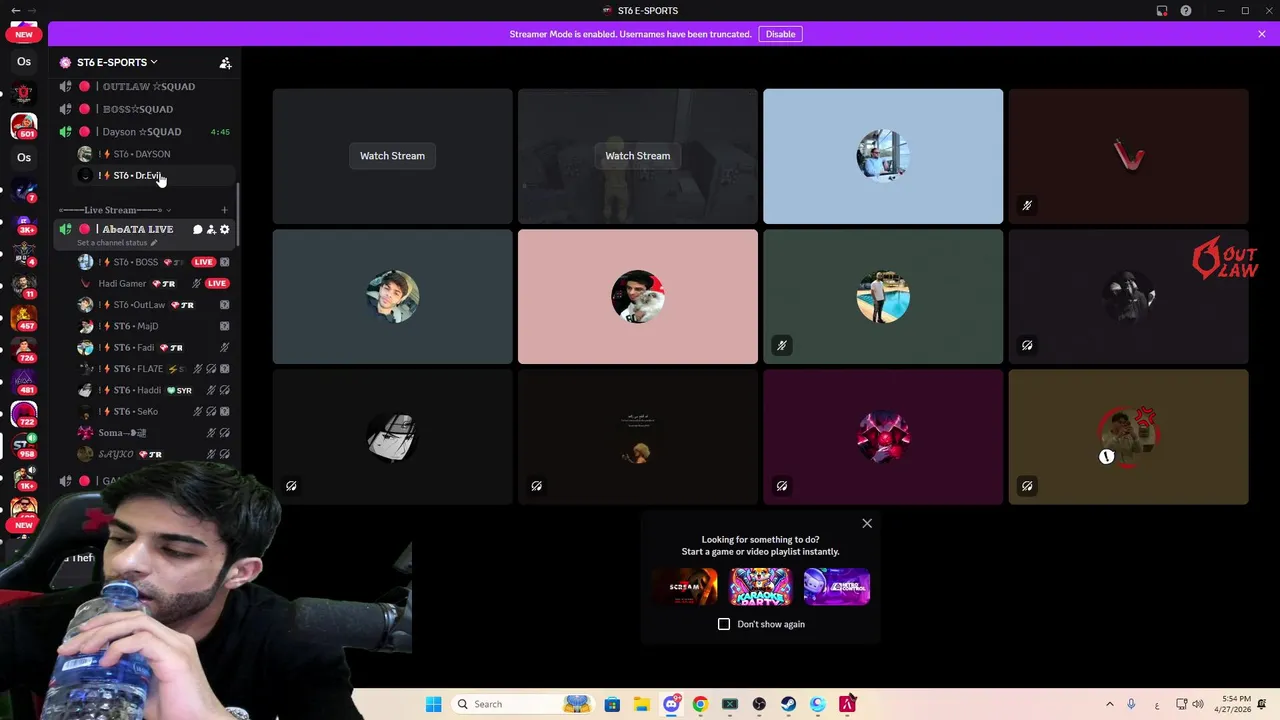The image size is (1280, 720).
Task: Check the Don't show again checkbox
Action: click(x=724, y=624)
